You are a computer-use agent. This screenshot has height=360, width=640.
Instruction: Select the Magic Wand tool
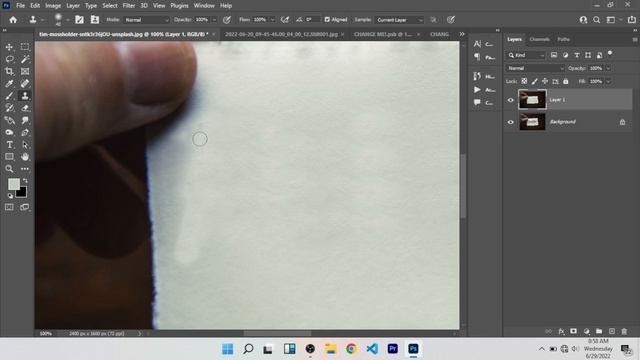25,59
